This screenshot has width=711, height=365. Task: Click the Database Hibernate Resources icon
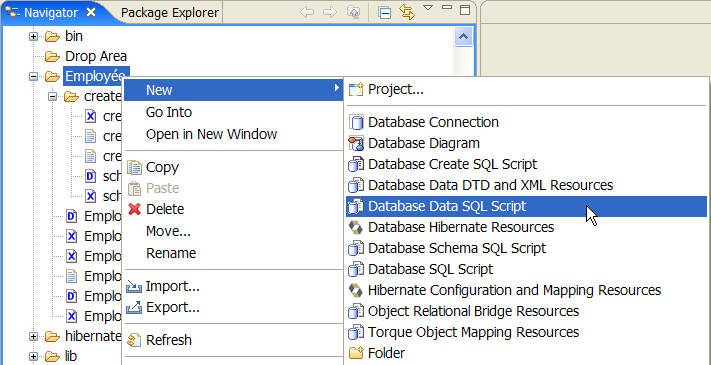356,227
